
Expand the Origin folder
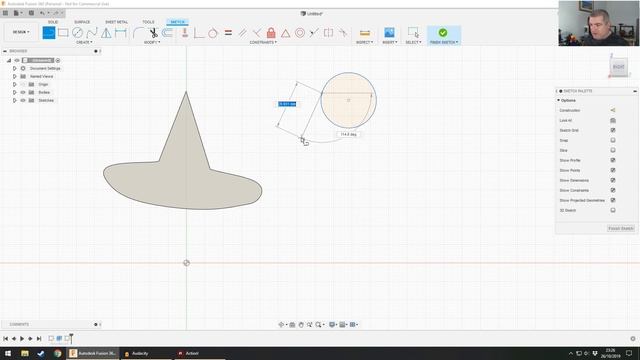click(x=15, y=84)
